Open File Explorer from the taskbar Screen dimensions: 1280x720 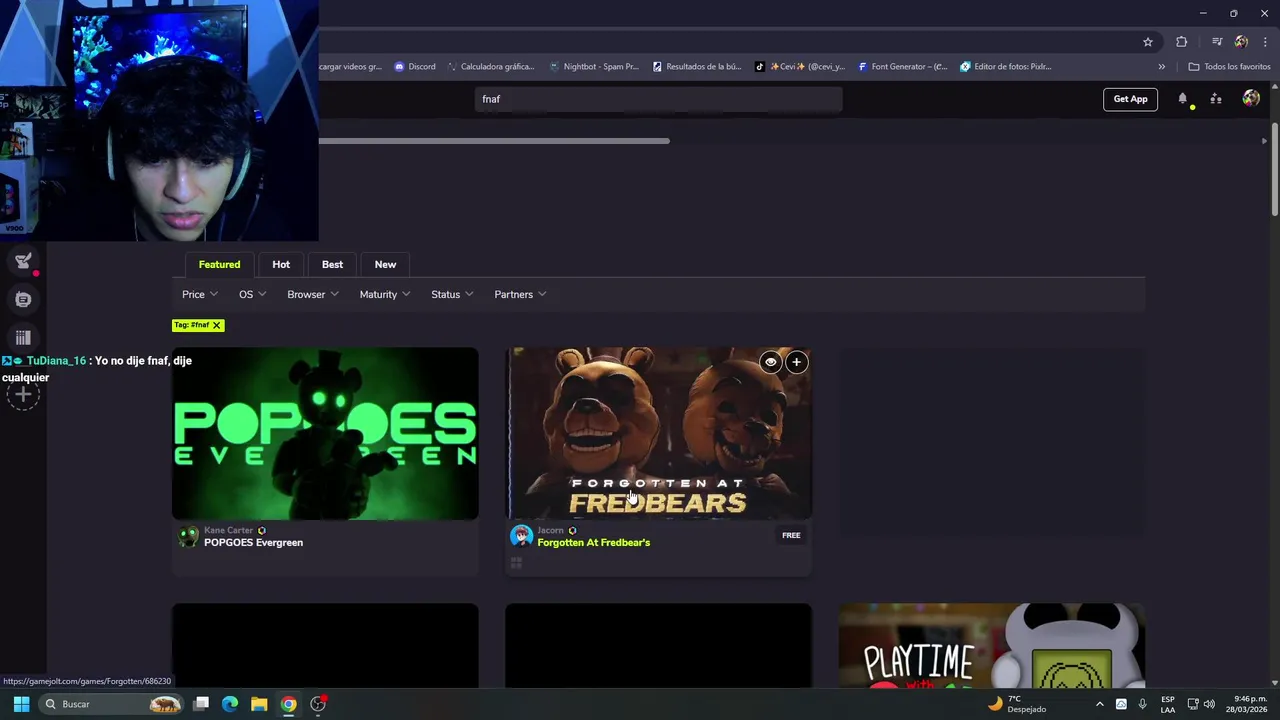point(259,704)
